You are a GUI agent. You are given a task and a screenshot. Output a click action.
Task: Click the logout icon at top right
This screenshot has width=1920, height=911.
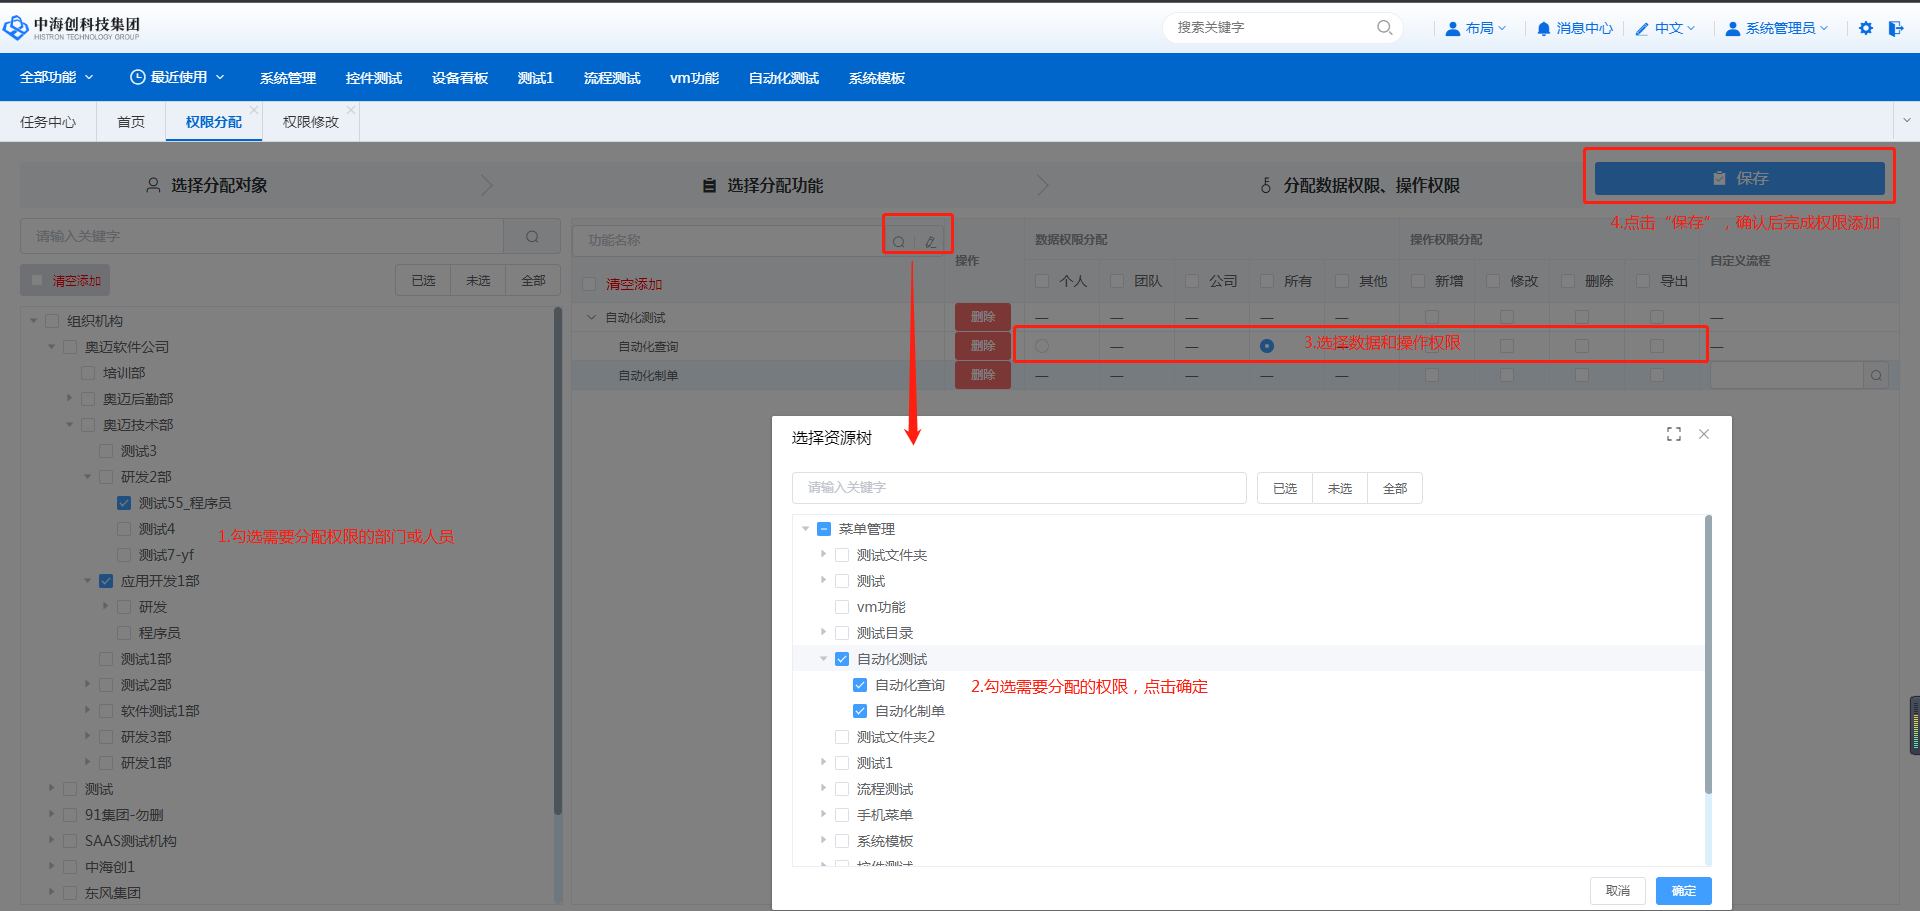click(x=1895, y=28)
